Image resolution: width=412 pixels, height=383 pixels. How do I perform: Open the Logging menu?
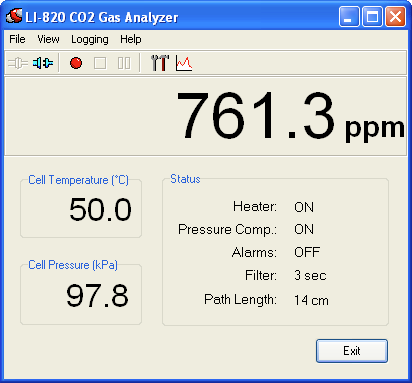pyautogui.click(x=90, y=40)
